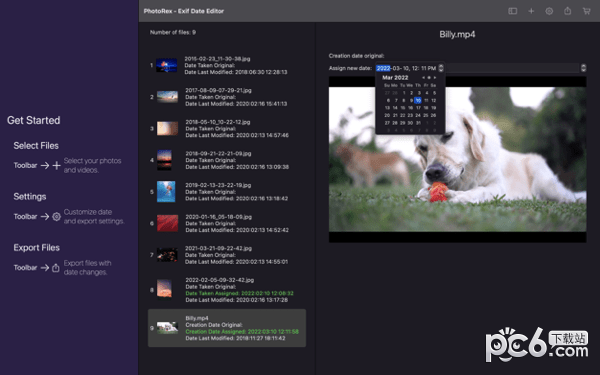The height and width of the screenshot is (375, 600).
Task: Open the thumbnail of 2018-09-21-22-21-09.jpg
Action: 164,160
